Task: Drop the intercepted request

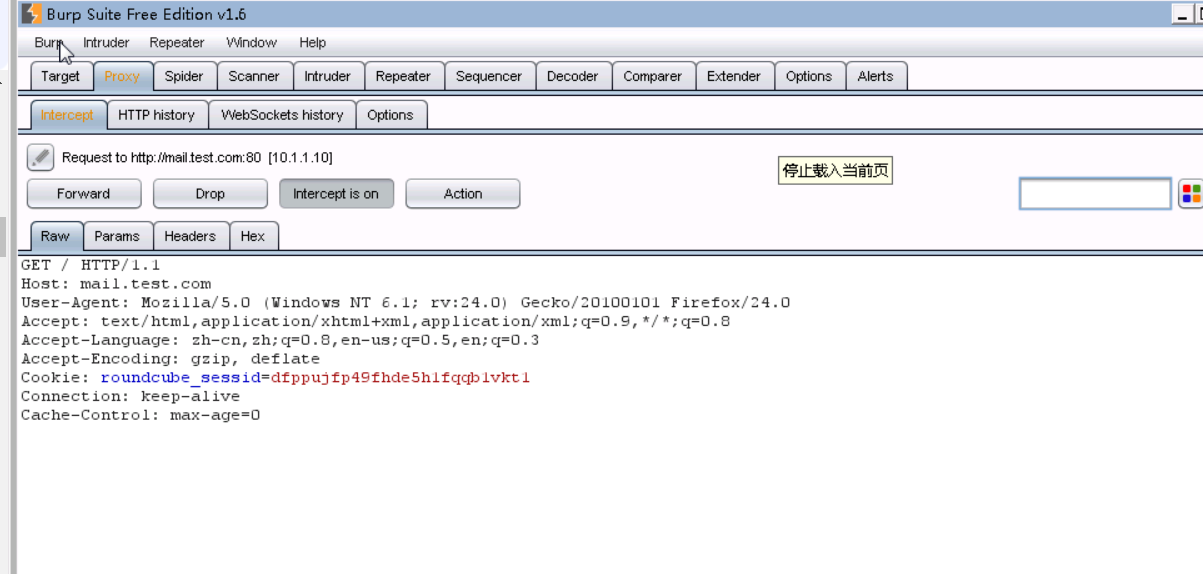Action: pyautogui.click(x=210, y=194)
